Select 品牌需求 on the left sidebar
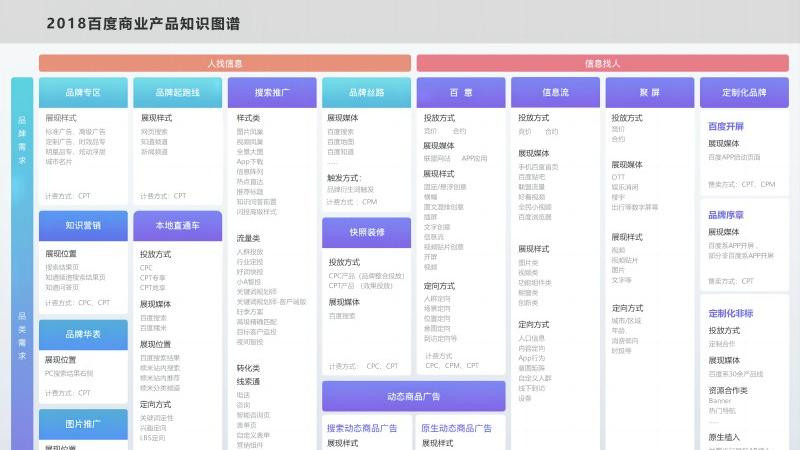This screenshot has height=450, width=800. point(22,140)
